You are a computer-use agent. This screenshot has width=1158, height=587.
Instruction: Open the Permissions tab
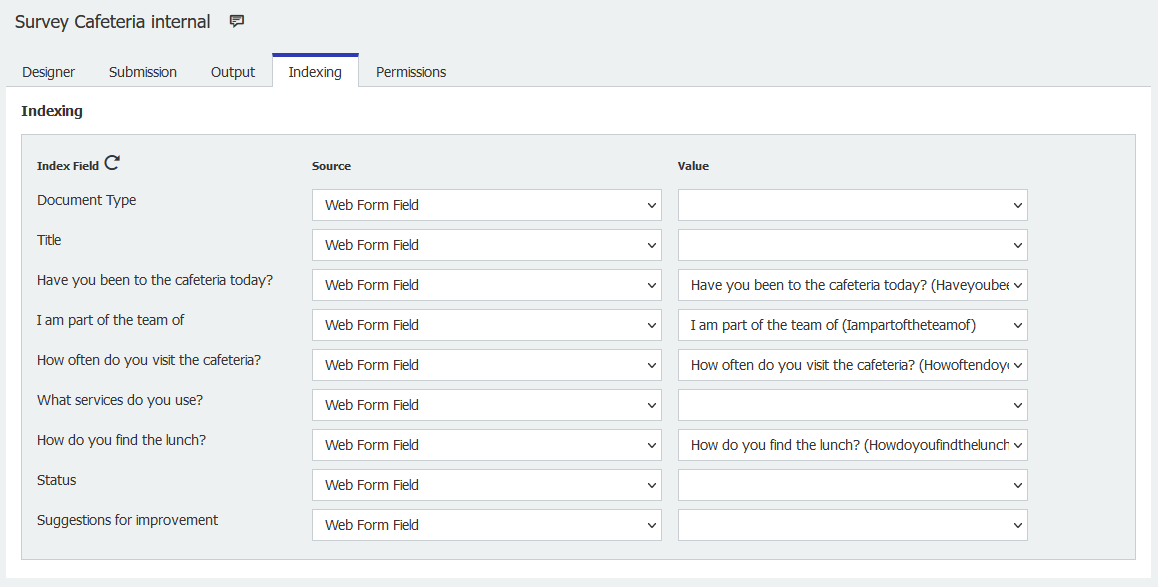coord(411,72)
